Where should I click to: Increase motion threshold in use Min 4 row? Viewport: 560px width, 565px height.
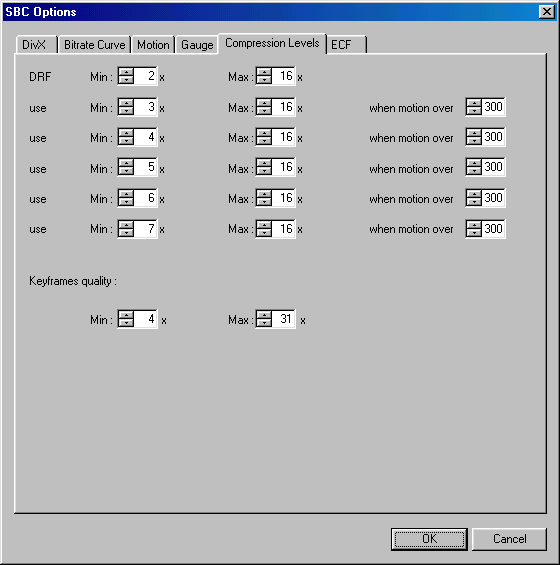click(474, 133)
